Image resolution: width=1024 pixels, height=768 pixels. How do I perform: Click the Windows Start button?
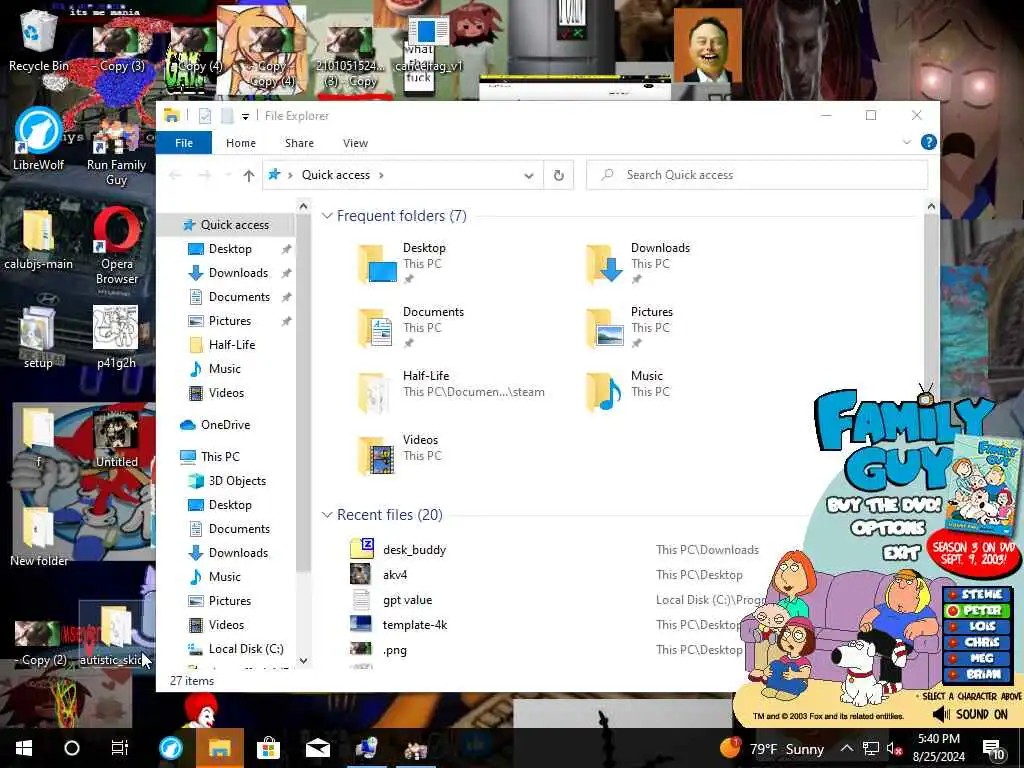coord(24,748)
